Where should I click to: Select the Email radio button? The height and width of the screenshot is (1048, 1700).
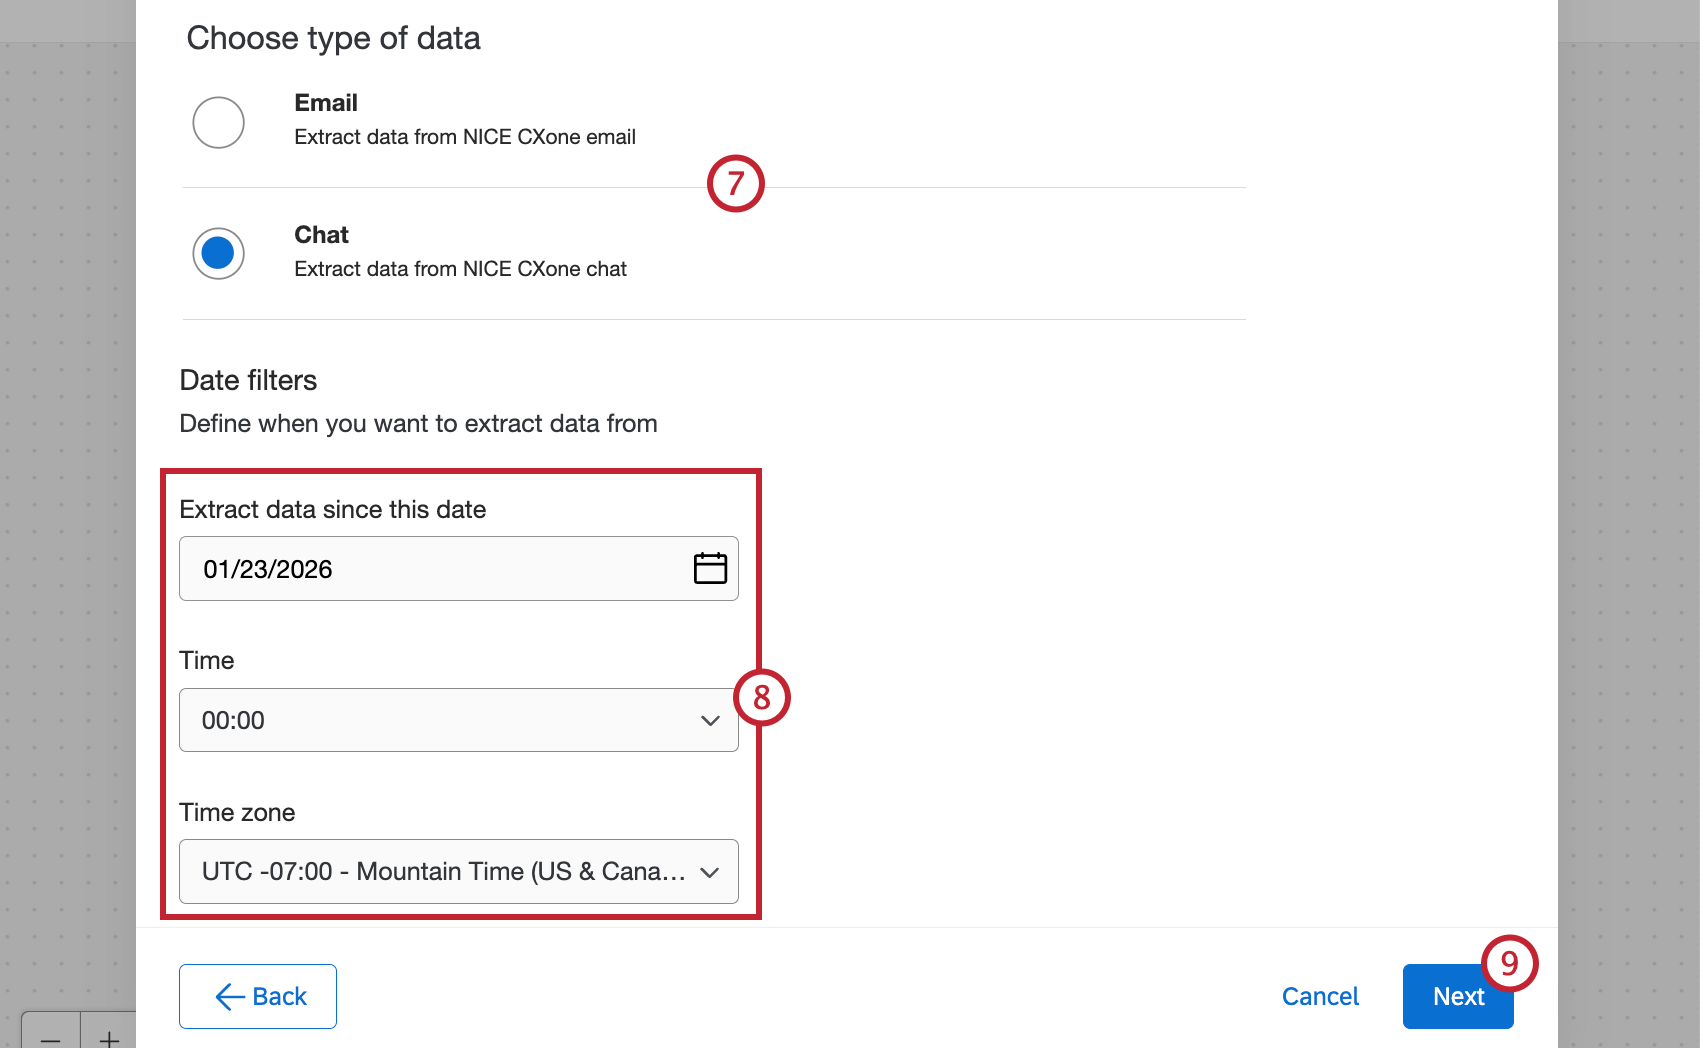click(218, 123)
